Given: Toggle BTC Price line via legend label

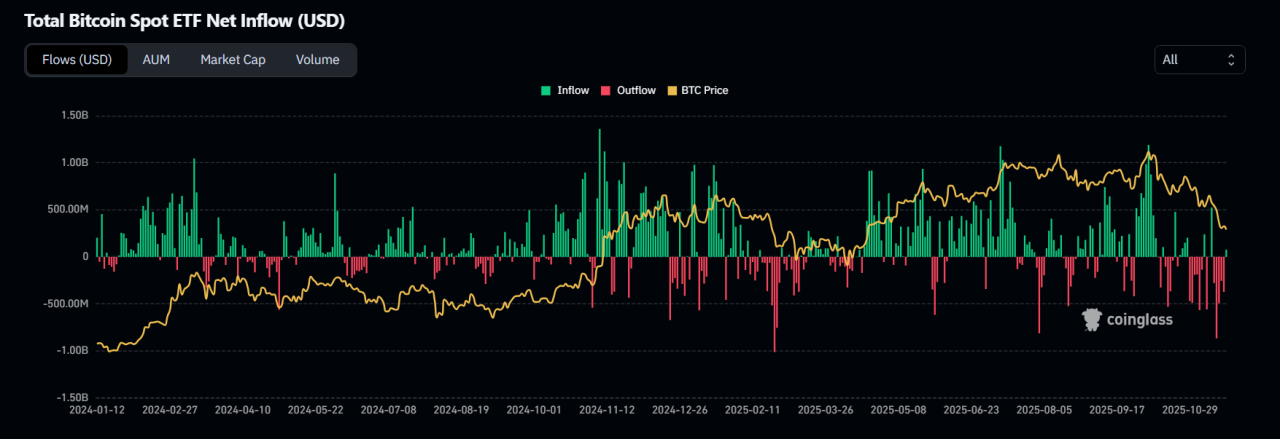Looking at the screenshot, I should (x=704, y=91).
